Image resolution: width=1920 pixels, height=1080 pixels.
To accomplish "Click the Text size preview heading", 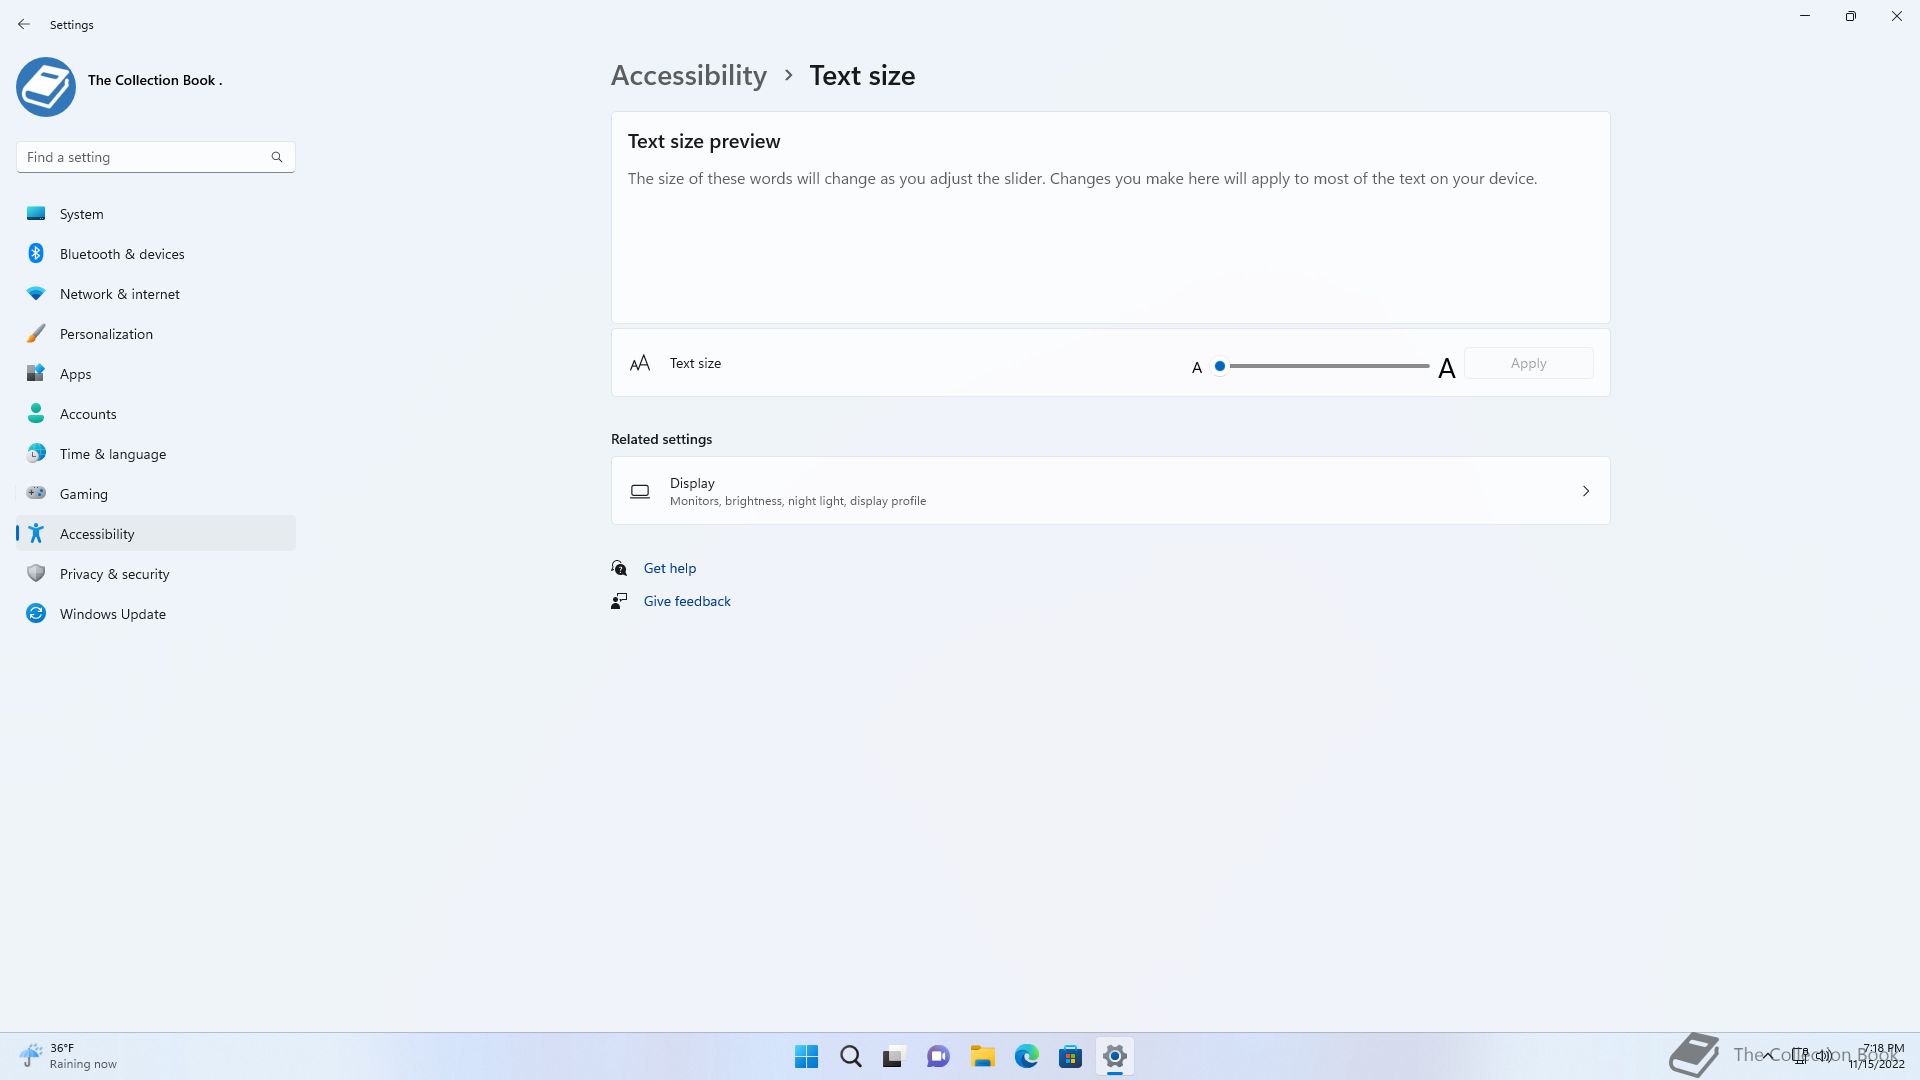I will 704,141.
